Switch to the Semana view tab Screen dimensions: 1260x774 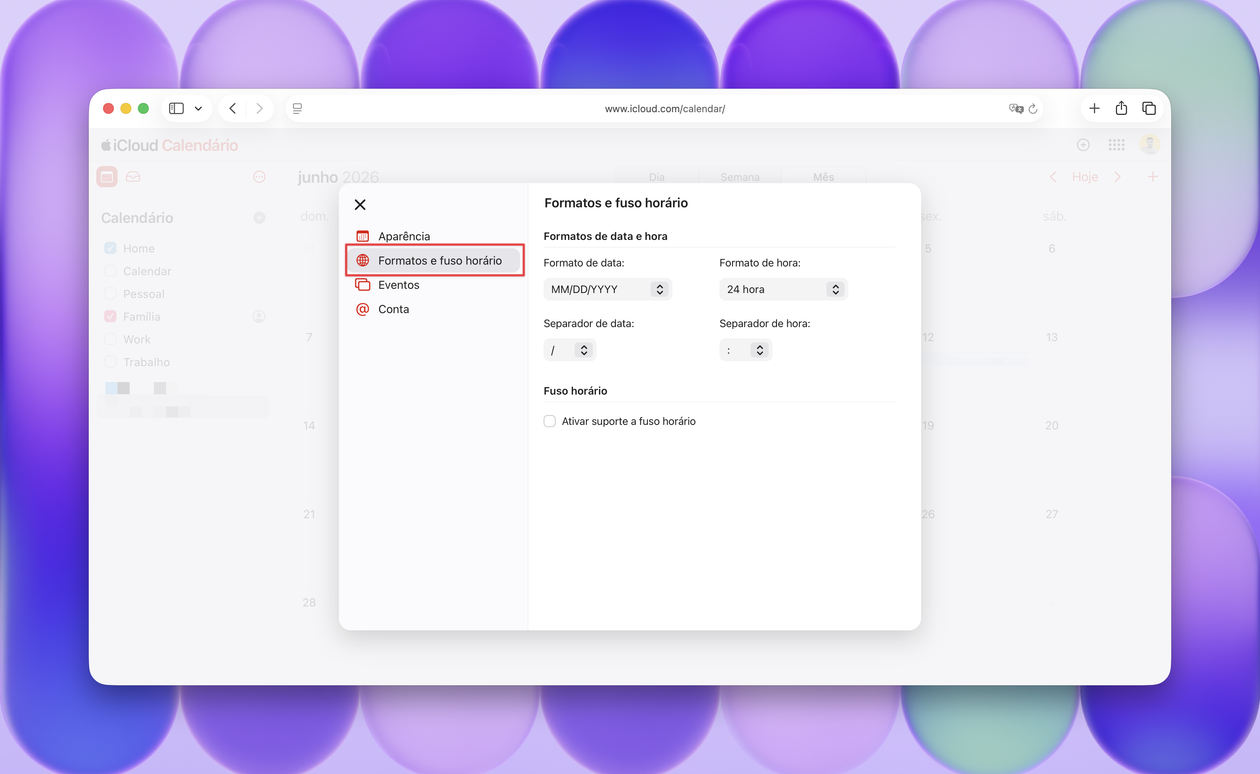[740, 177]
